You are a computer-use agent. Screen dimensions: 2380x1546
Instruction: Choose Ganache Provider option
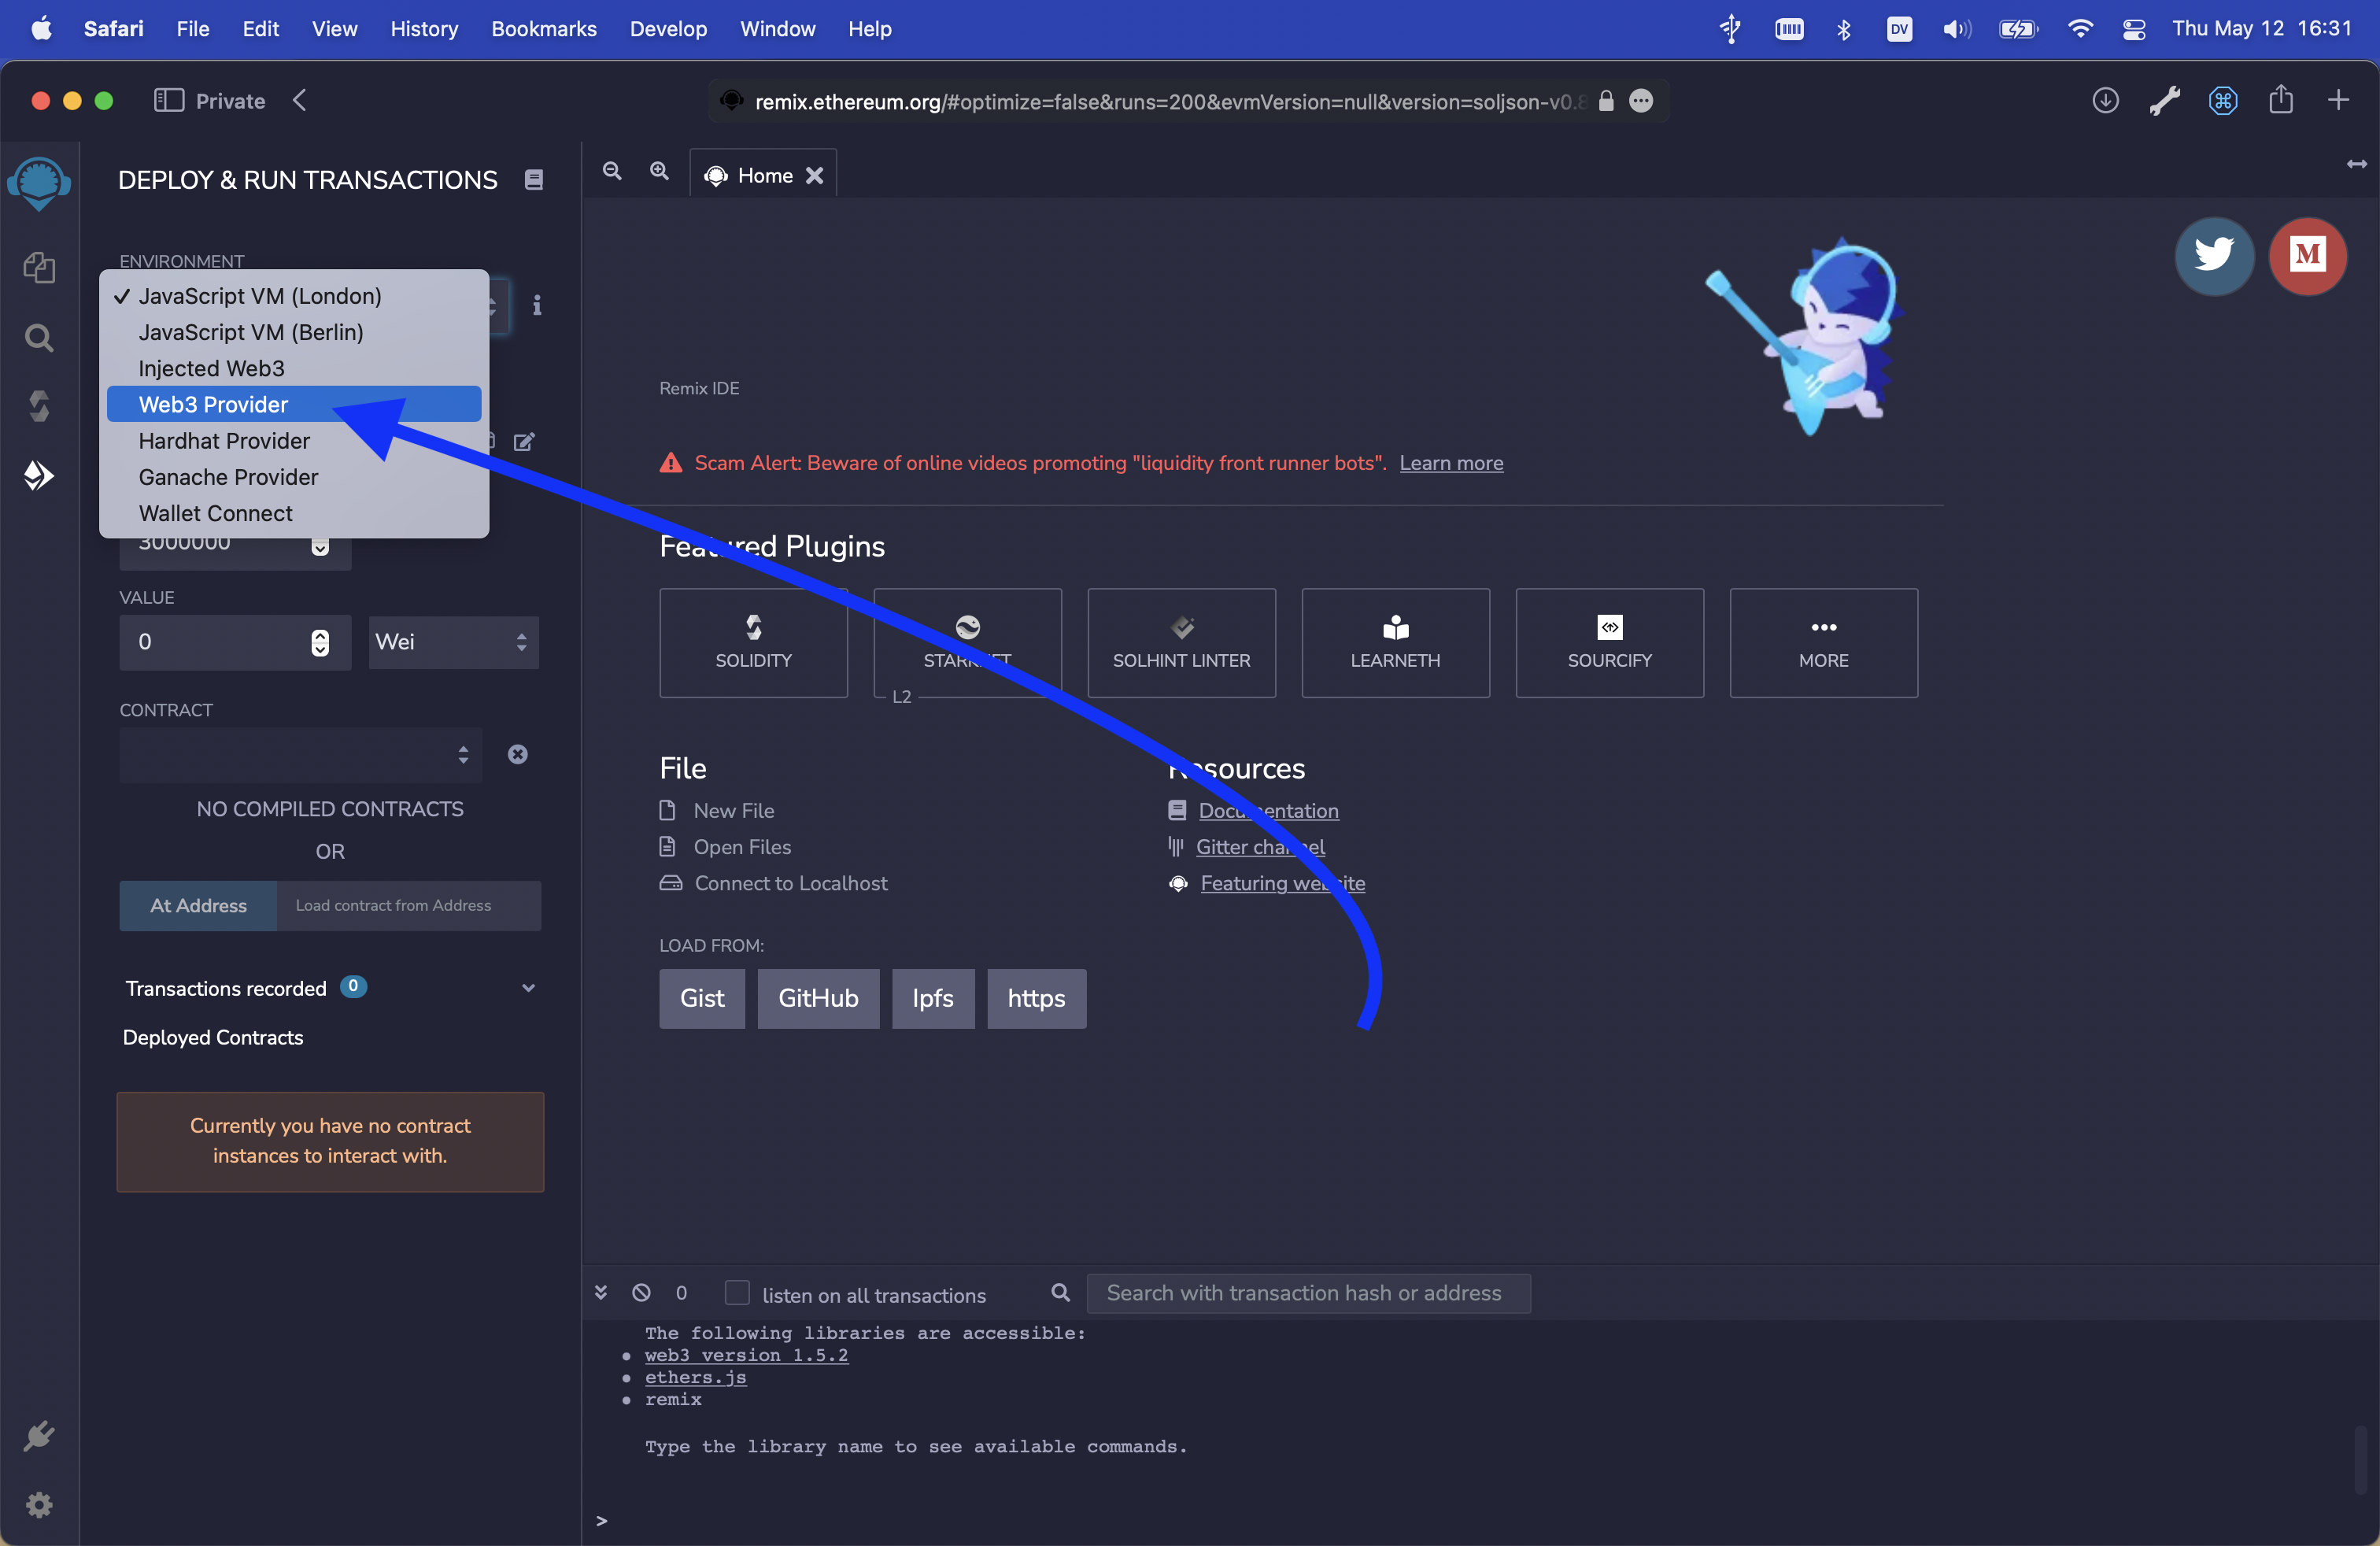coord(228,477)
